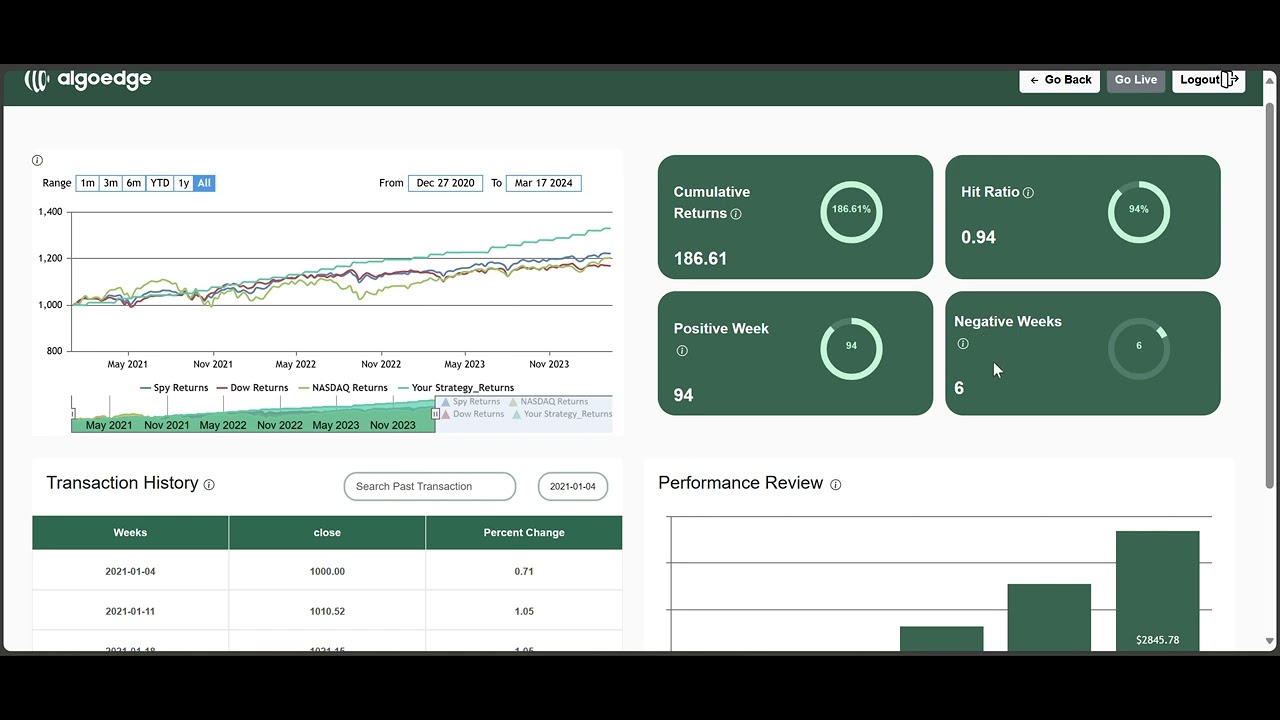Image resolution: width=1280 pixels, height=720 pixels.
Task: Click the 2021-01-11 week cell
Action: click(130, 611)
